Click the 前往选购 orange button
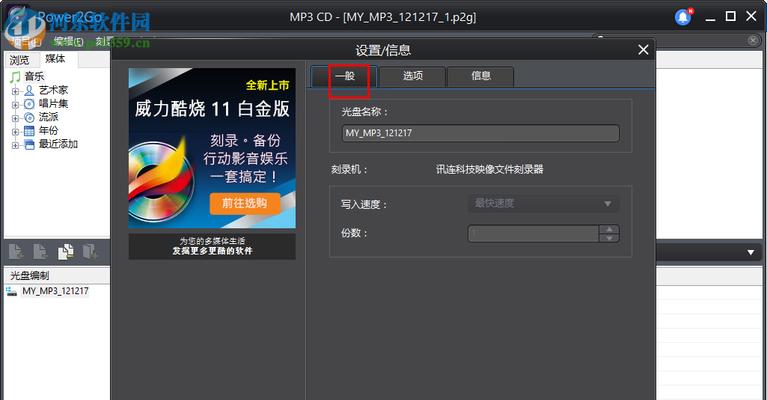The image size is (767, 400). pyautogui.click(x=245, y=203)
